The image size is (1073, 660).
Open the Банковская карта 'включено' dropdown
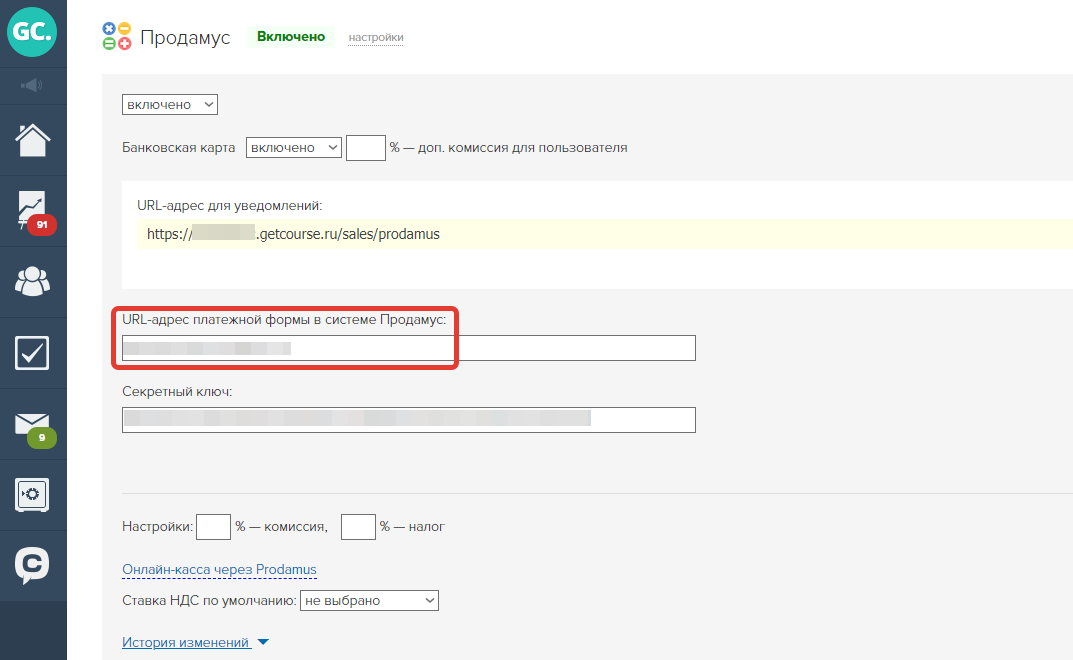294,148
